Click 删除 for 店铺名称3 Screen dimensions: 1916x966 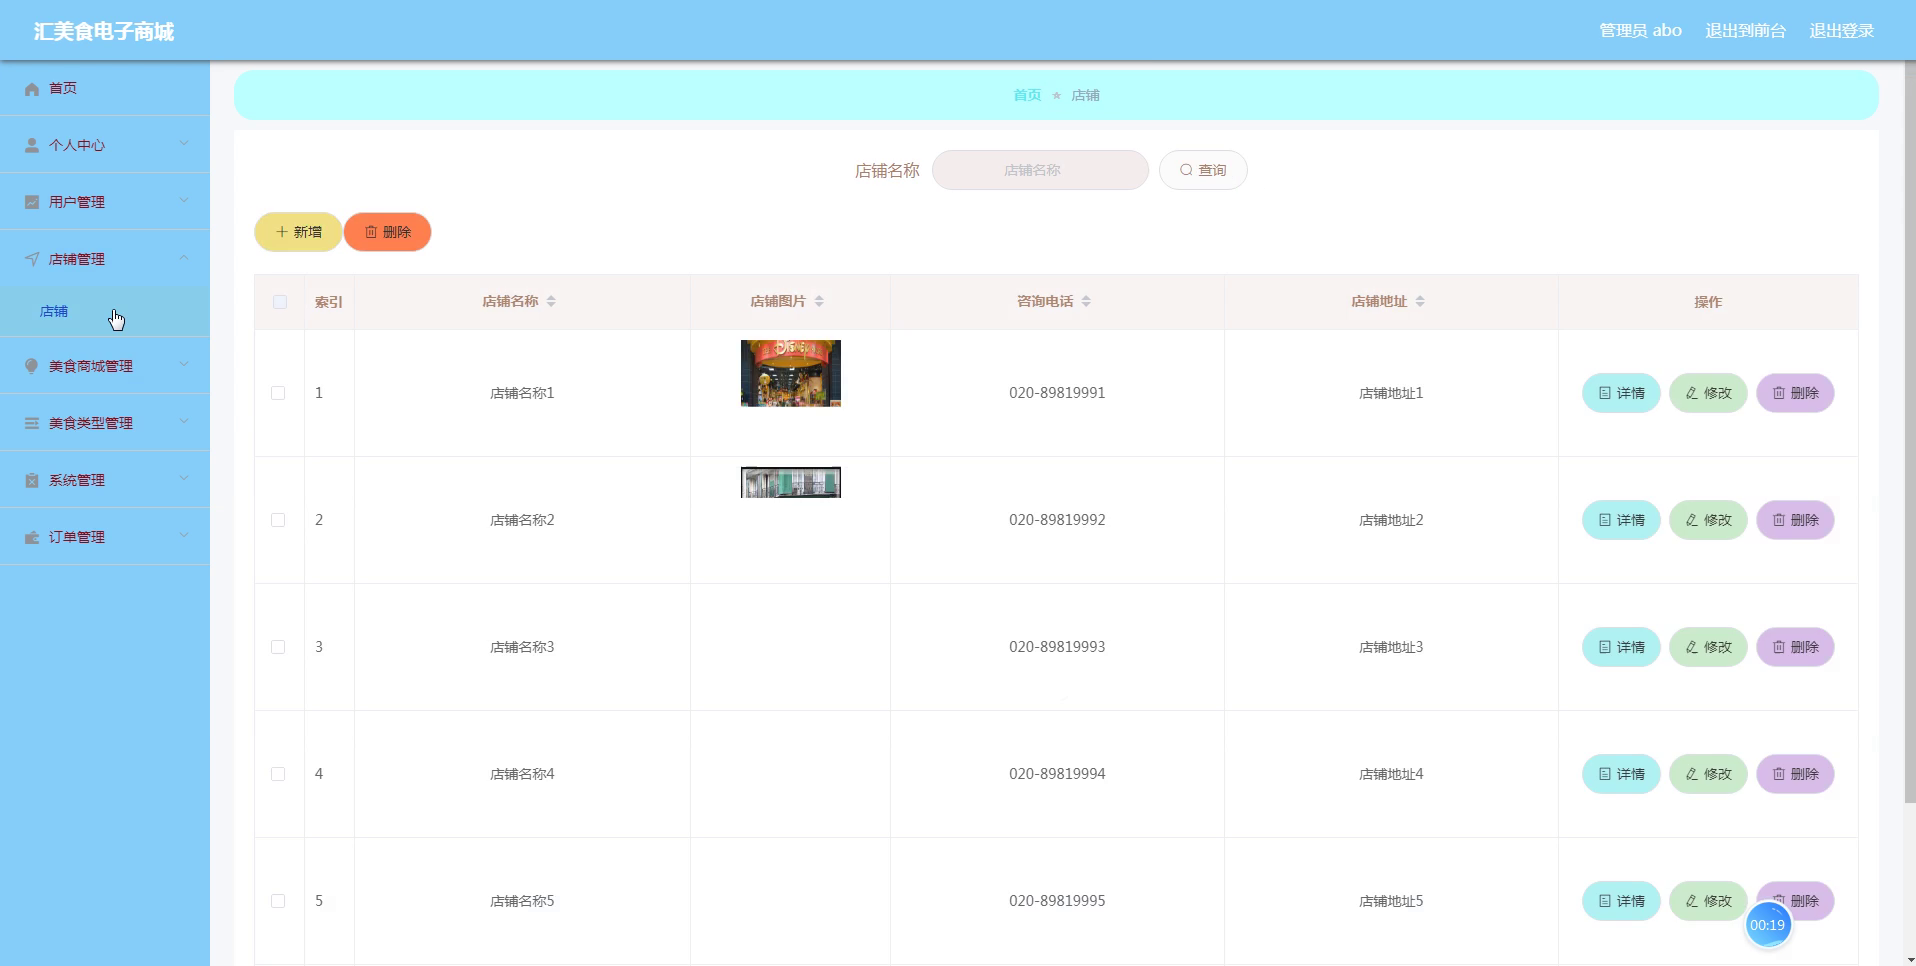click(1795, 647)
